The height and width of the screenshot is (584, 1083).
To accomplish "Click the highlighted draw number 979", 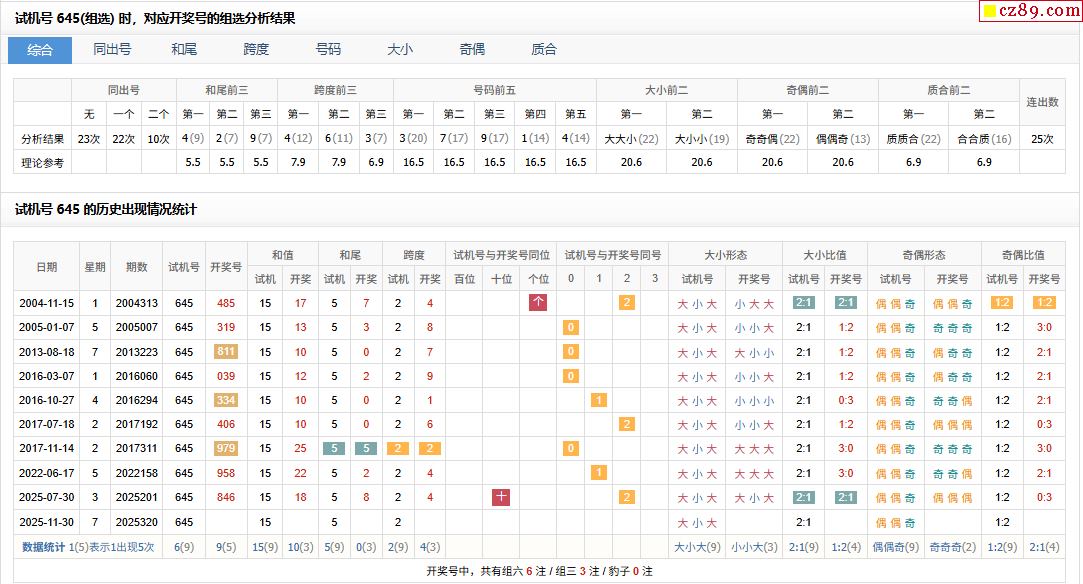I will 226,449.
